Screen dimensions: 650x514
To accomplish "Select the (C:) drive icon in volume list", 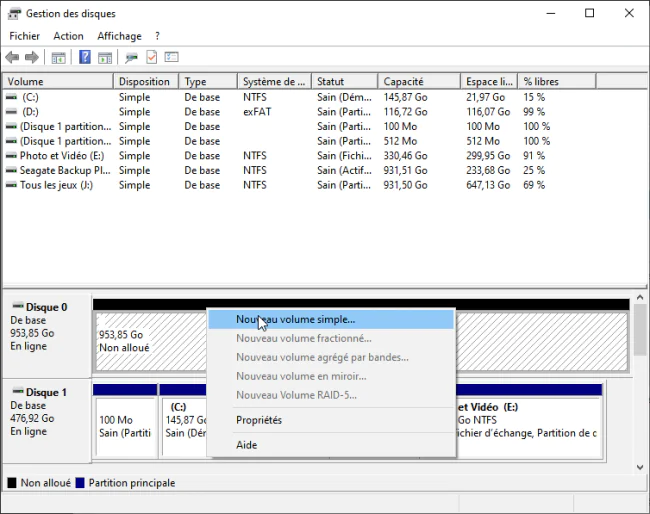I will pos(12,97).
